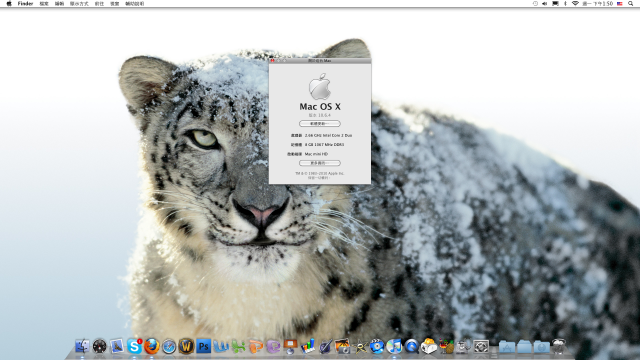
Task: Open iTunes music note icon
Action: tap(394, 346)
